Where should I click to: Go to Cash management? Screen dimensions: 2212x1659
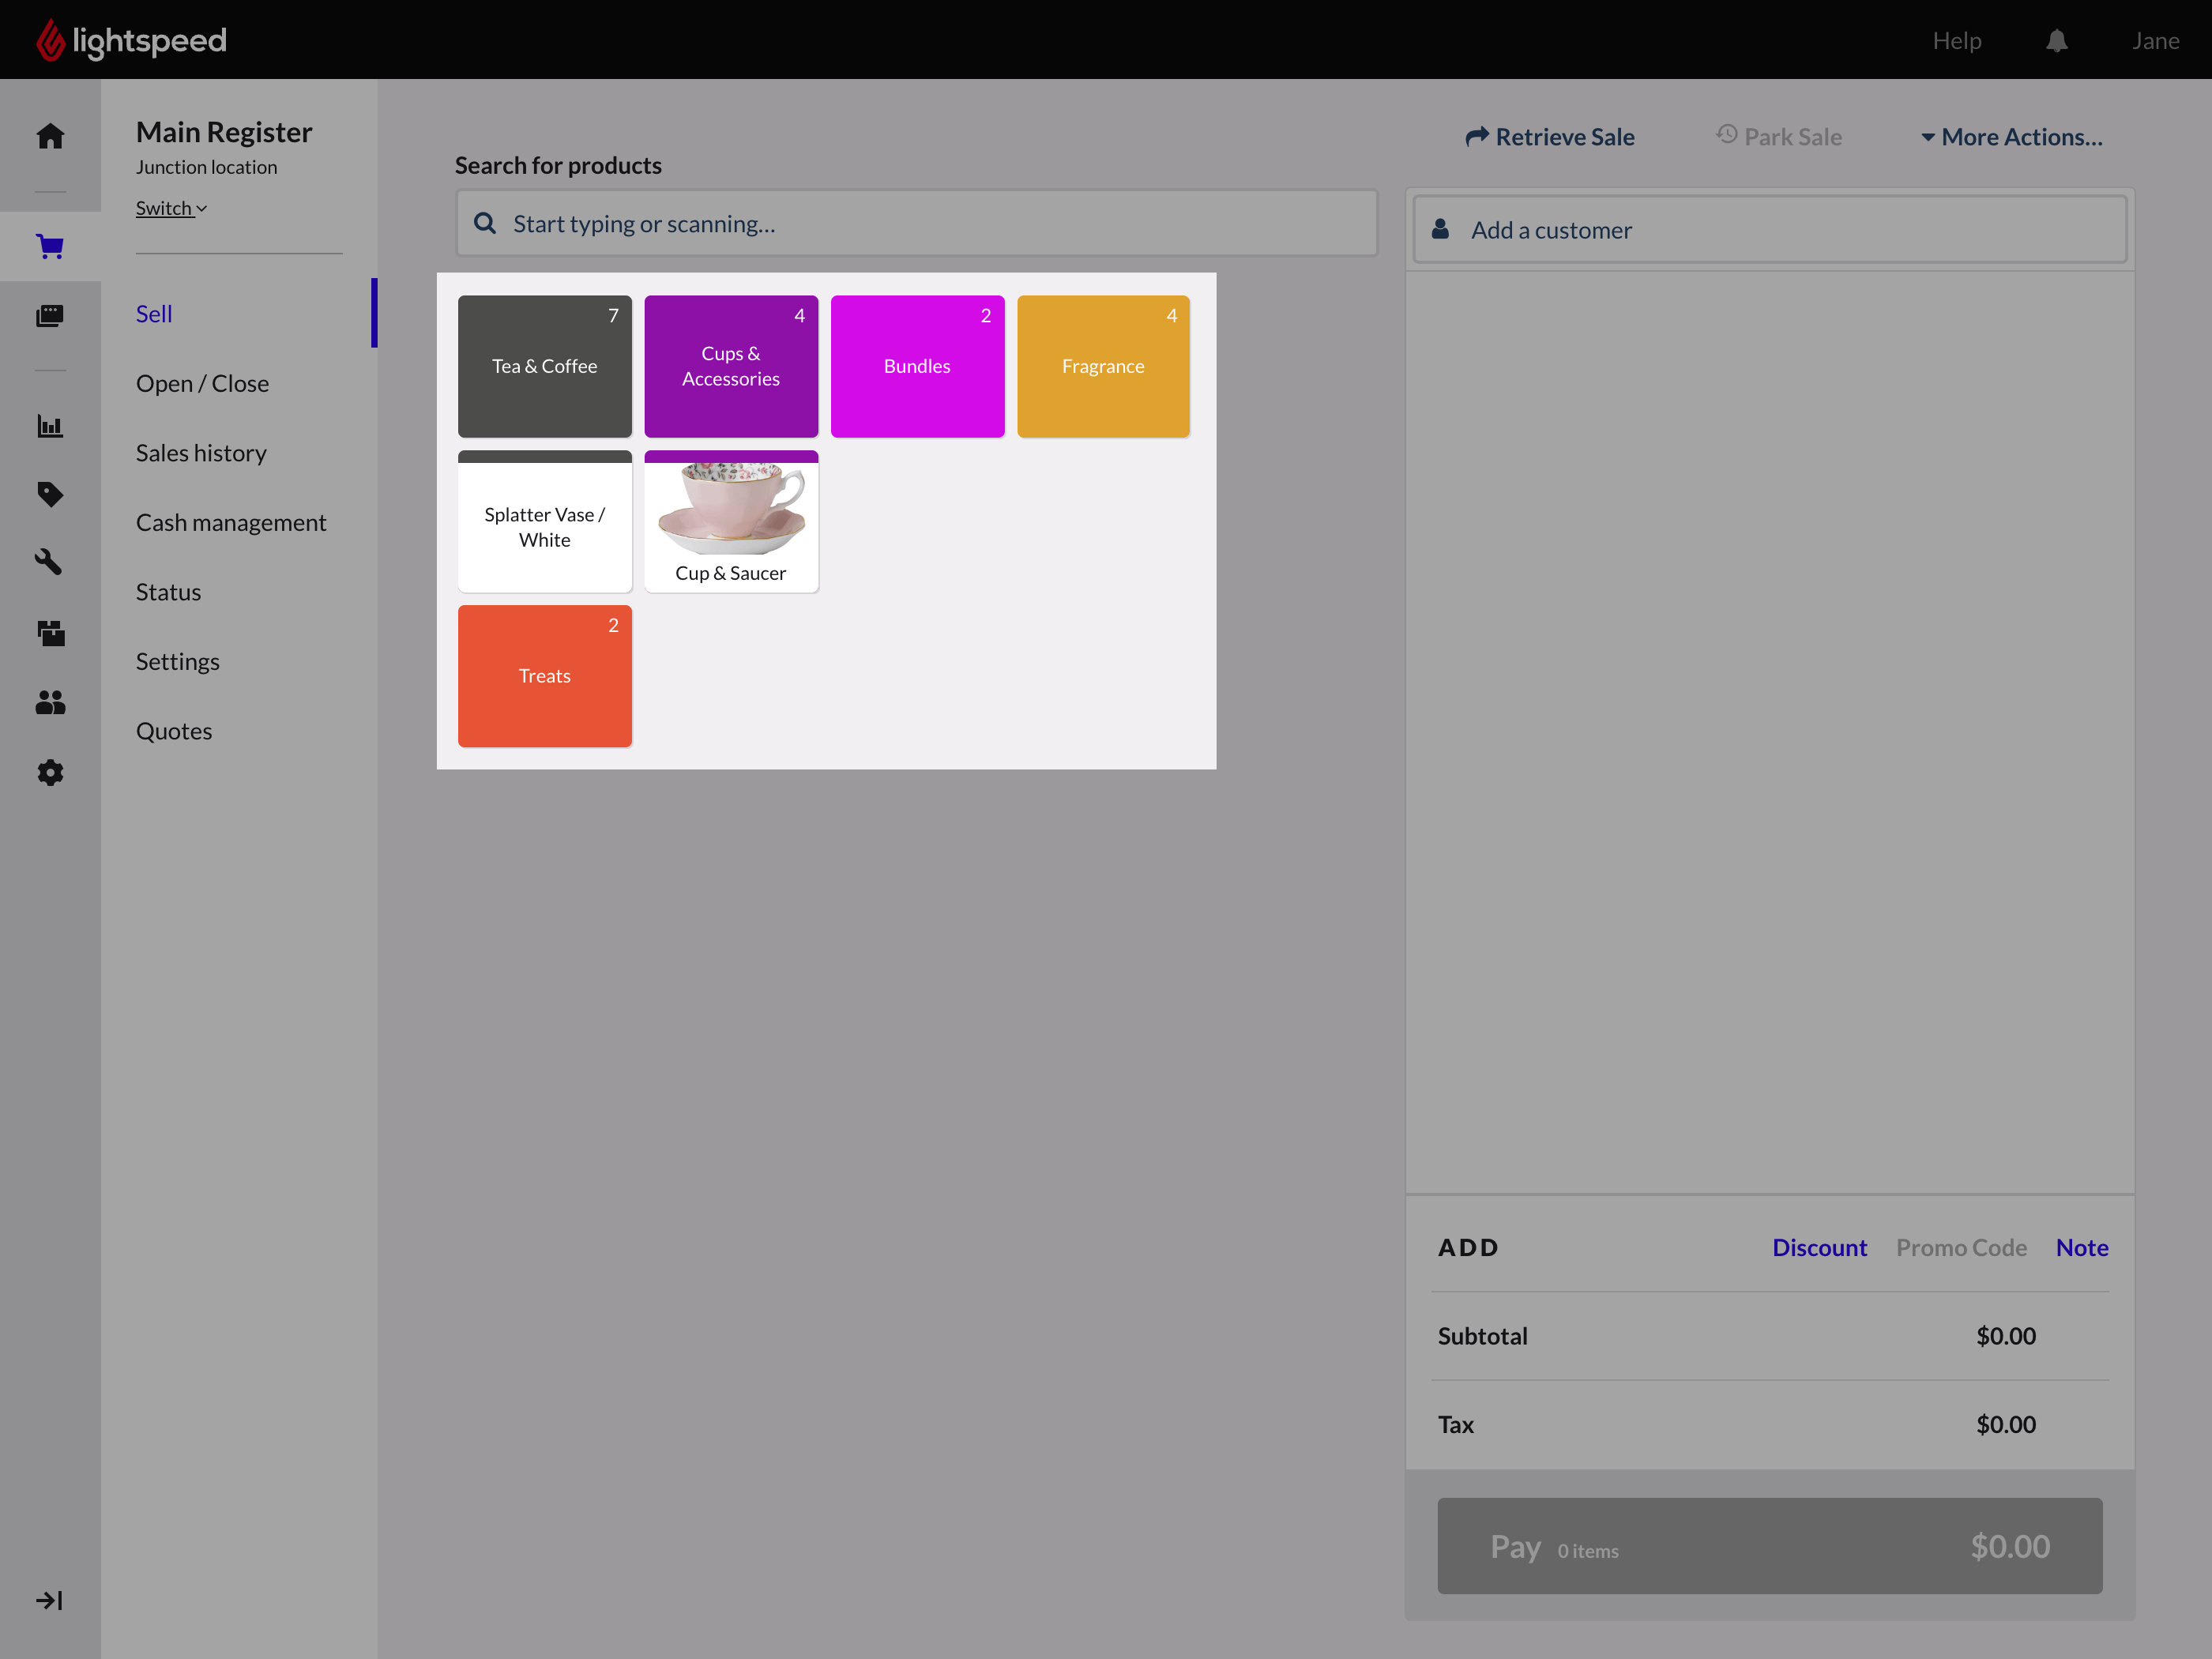tap(231, 523)
